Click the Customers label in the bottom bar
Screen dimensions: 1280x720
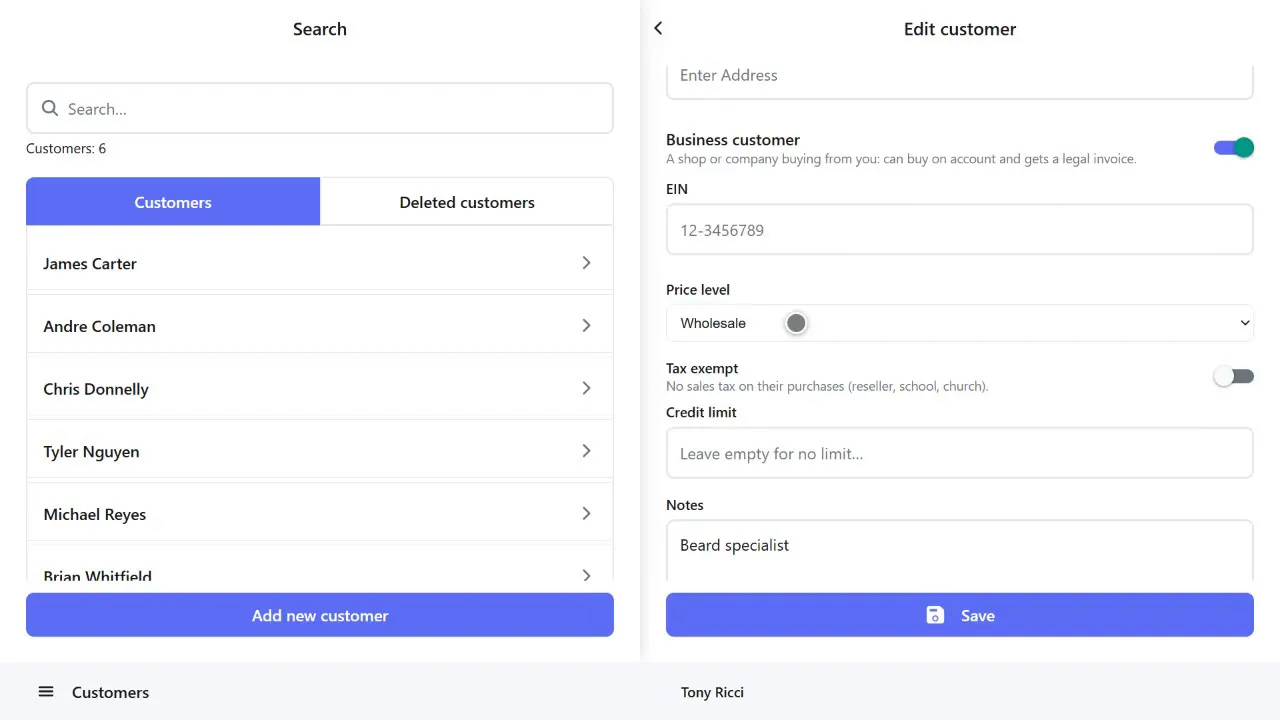(110, 692)
